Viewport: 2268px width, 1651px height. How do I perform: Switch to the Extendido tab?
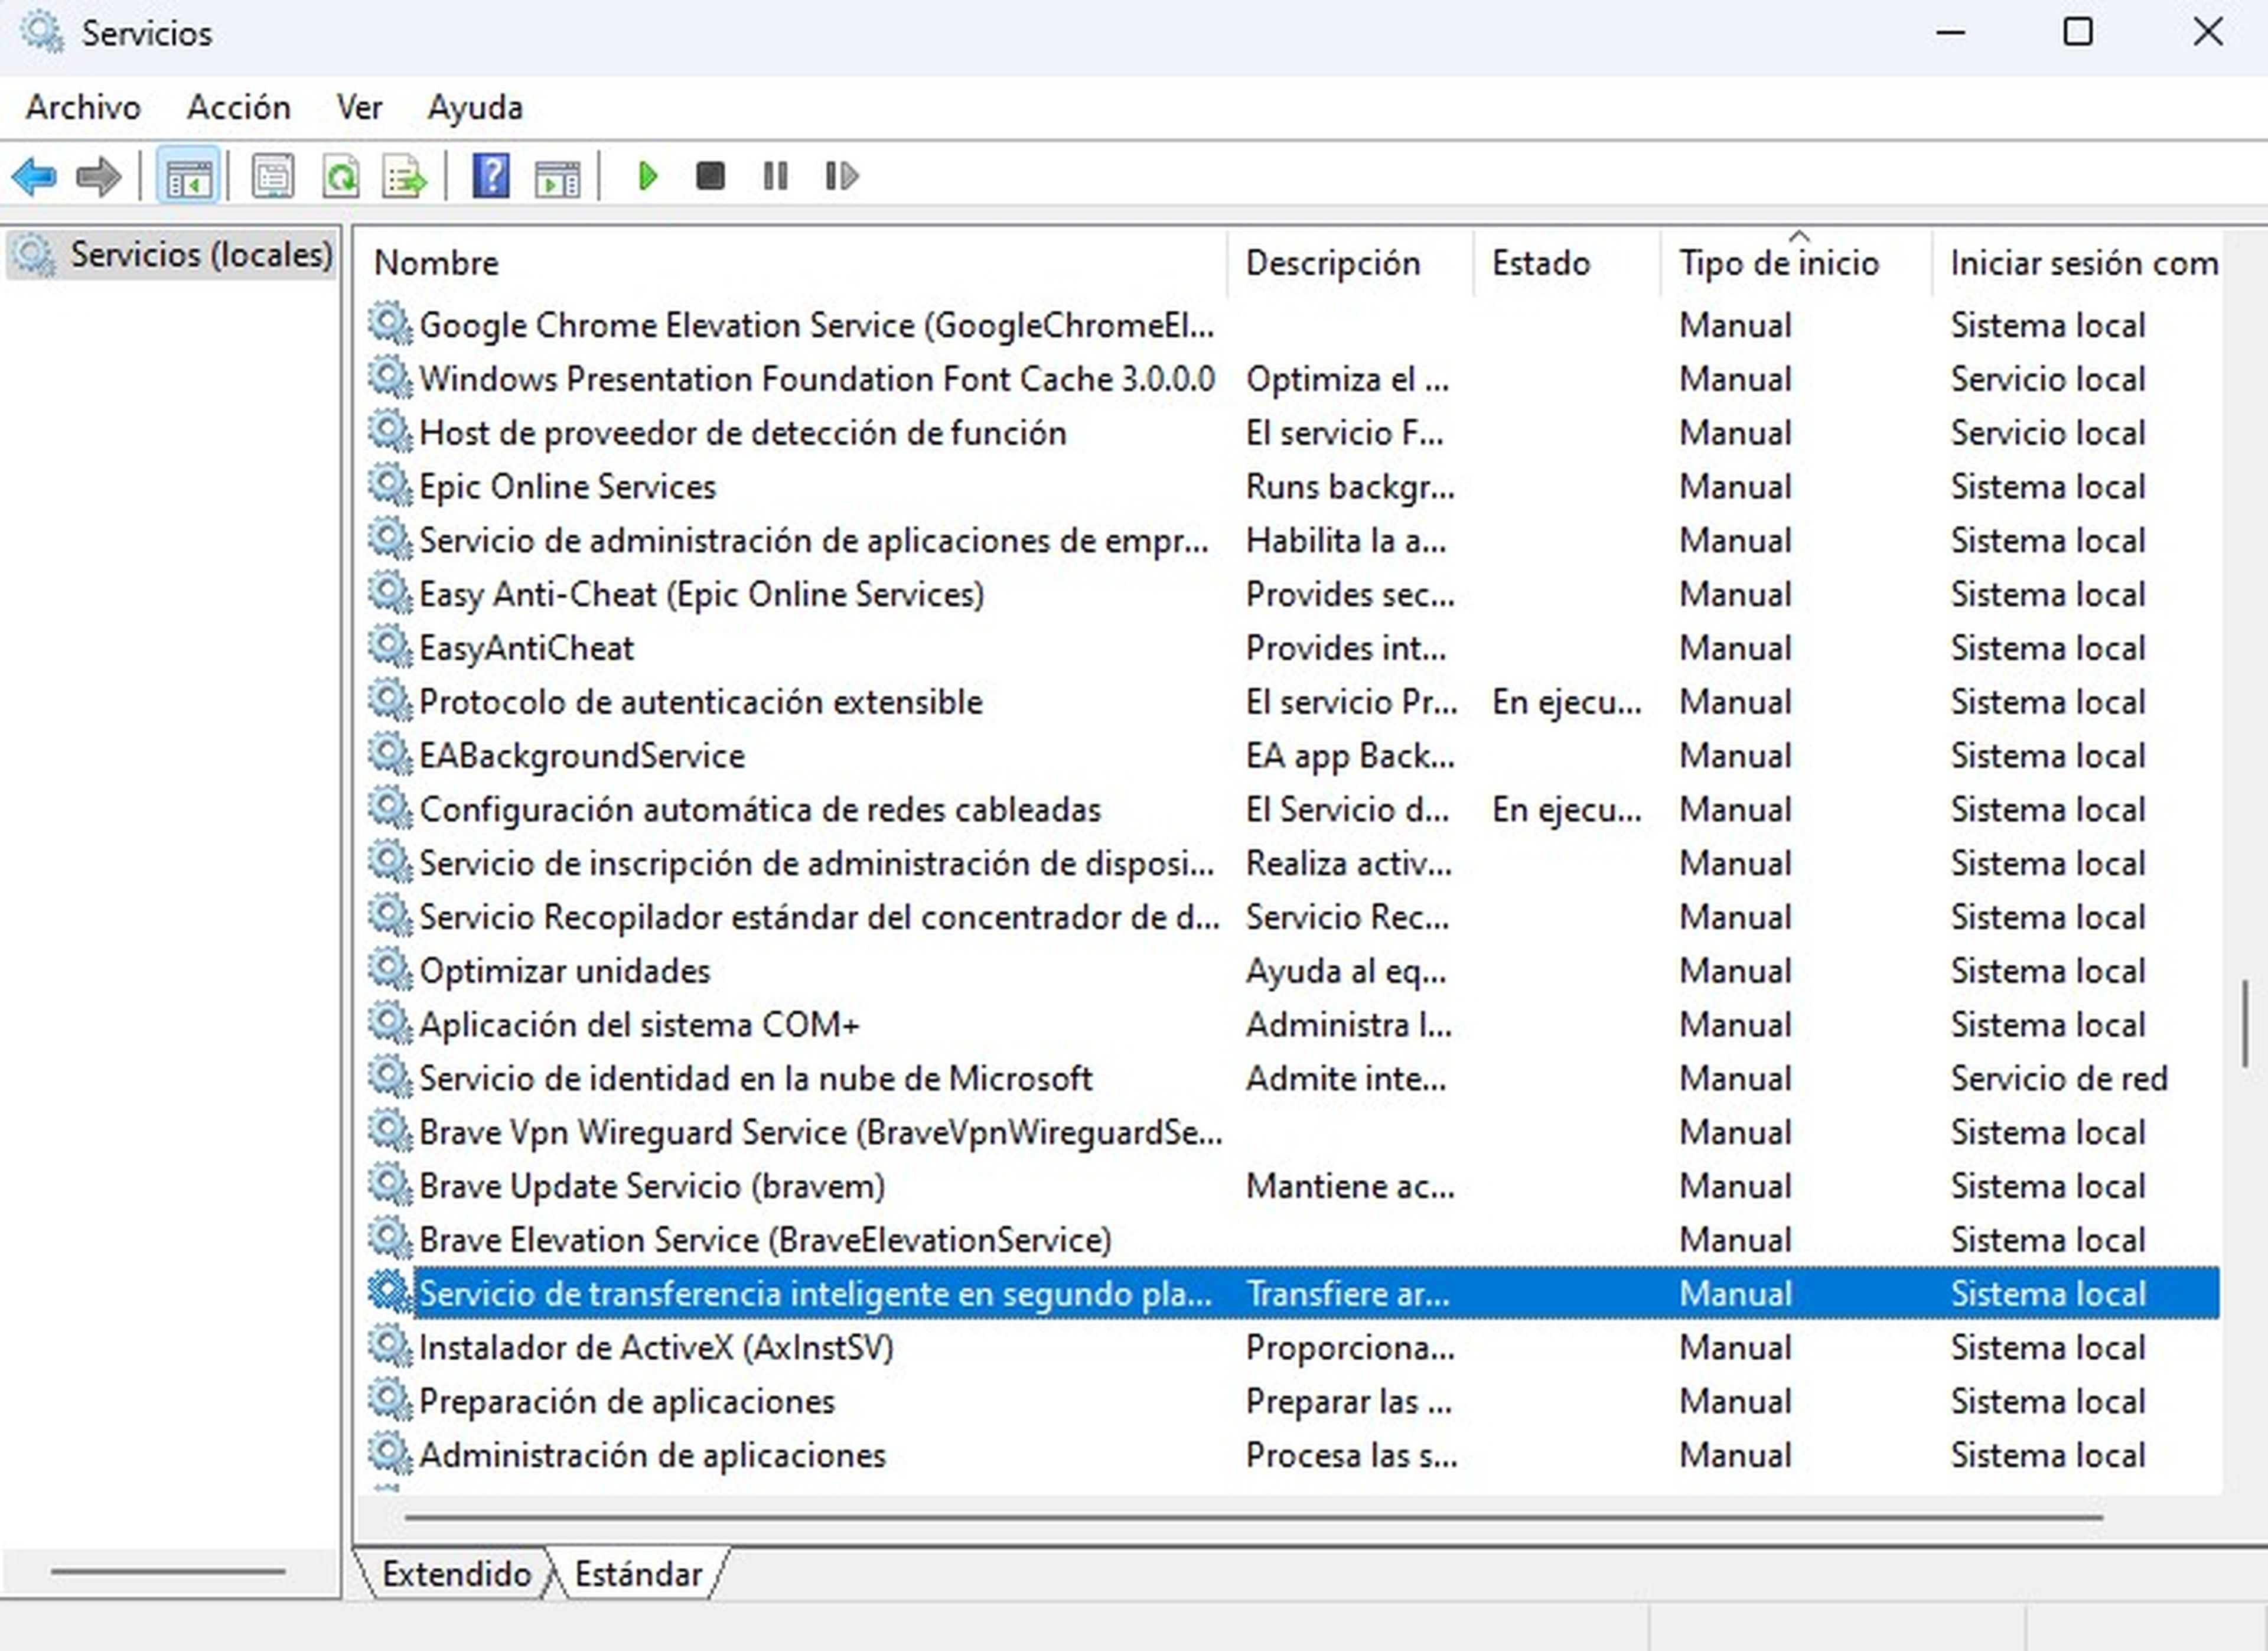[456, 1574]
